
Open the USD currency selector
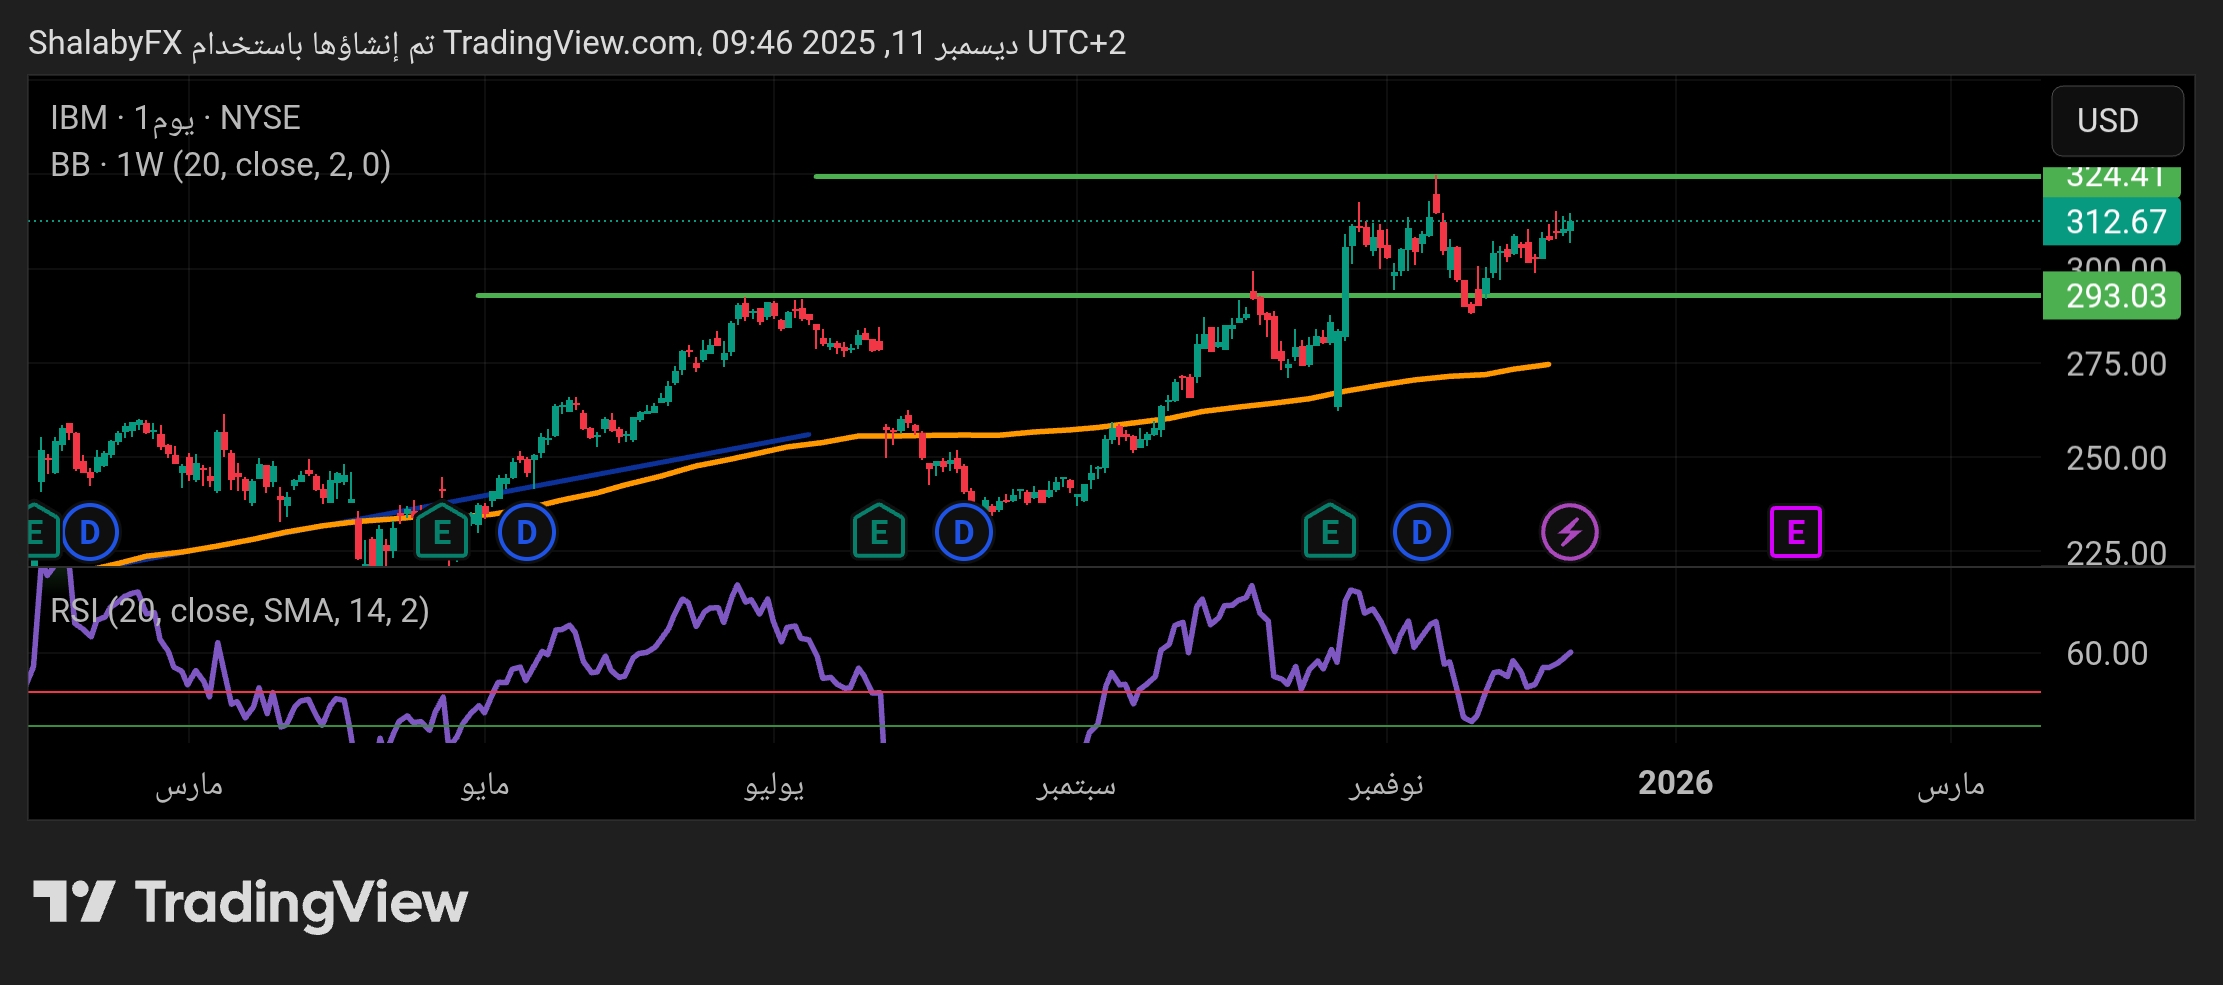tap(2116, 121)
